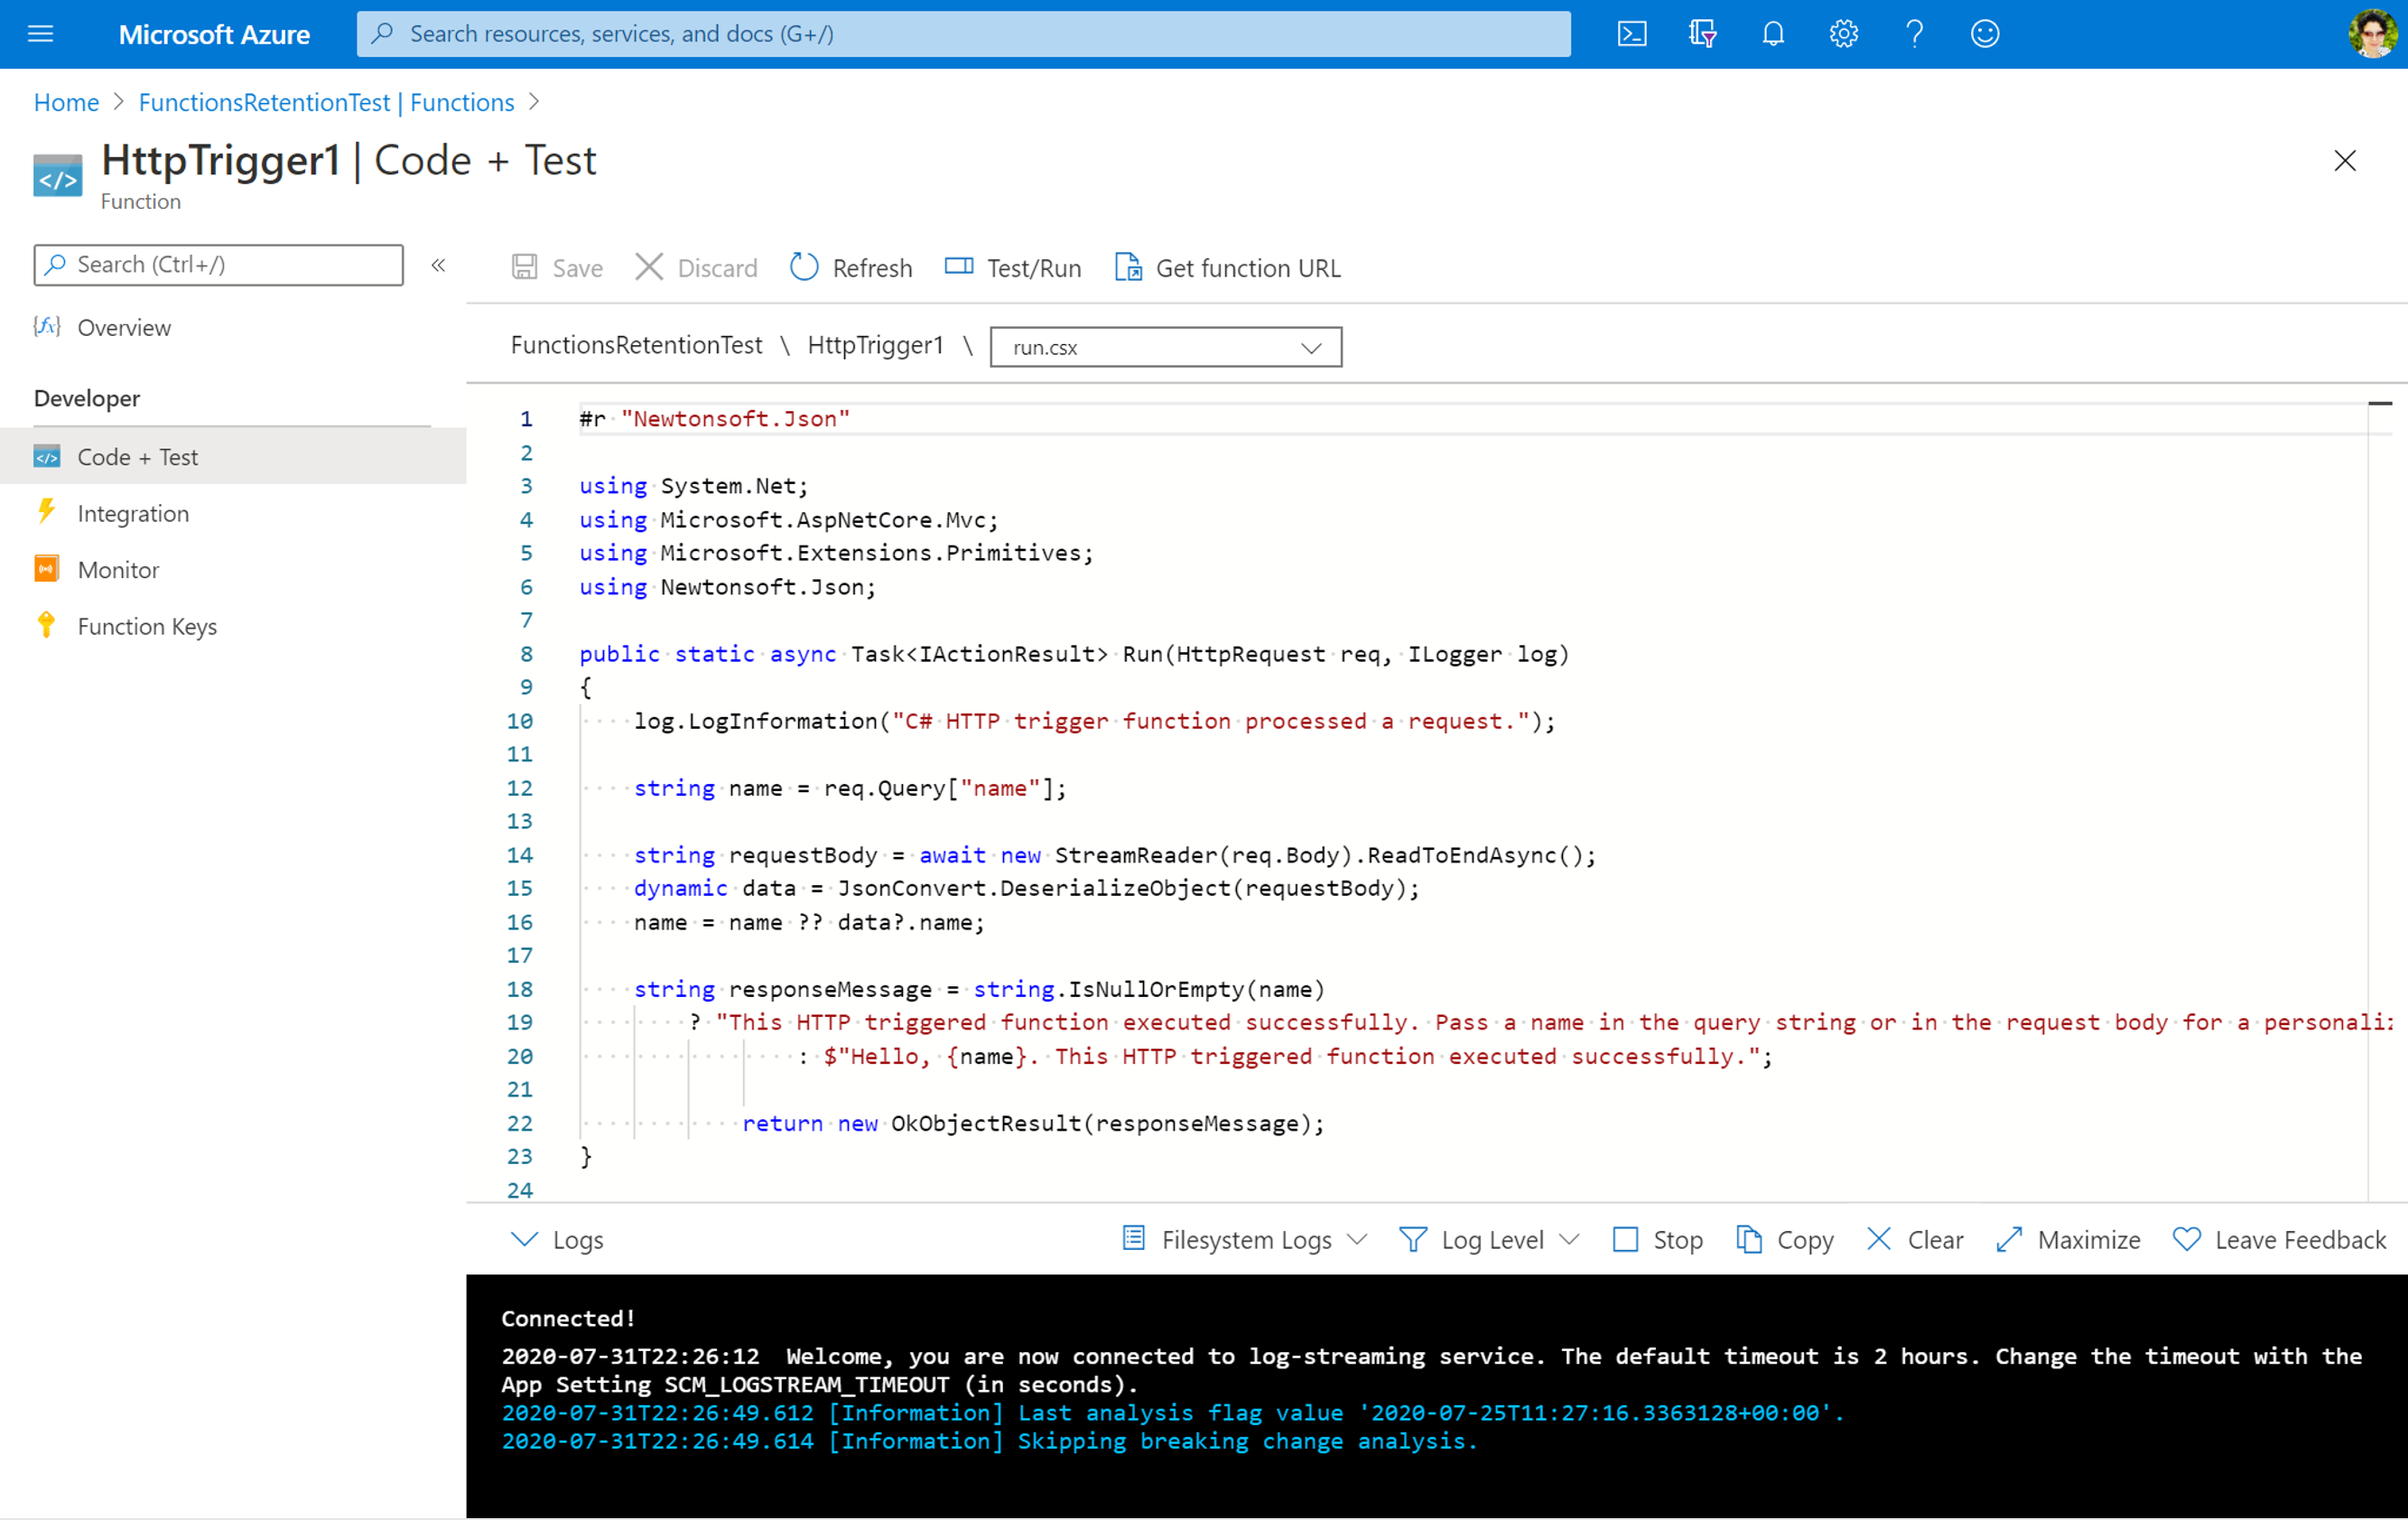The image size is (2408, 1520).
Task: Click the 'Skipping breaking change analysis' log line
Action: tap(989, 1441)
